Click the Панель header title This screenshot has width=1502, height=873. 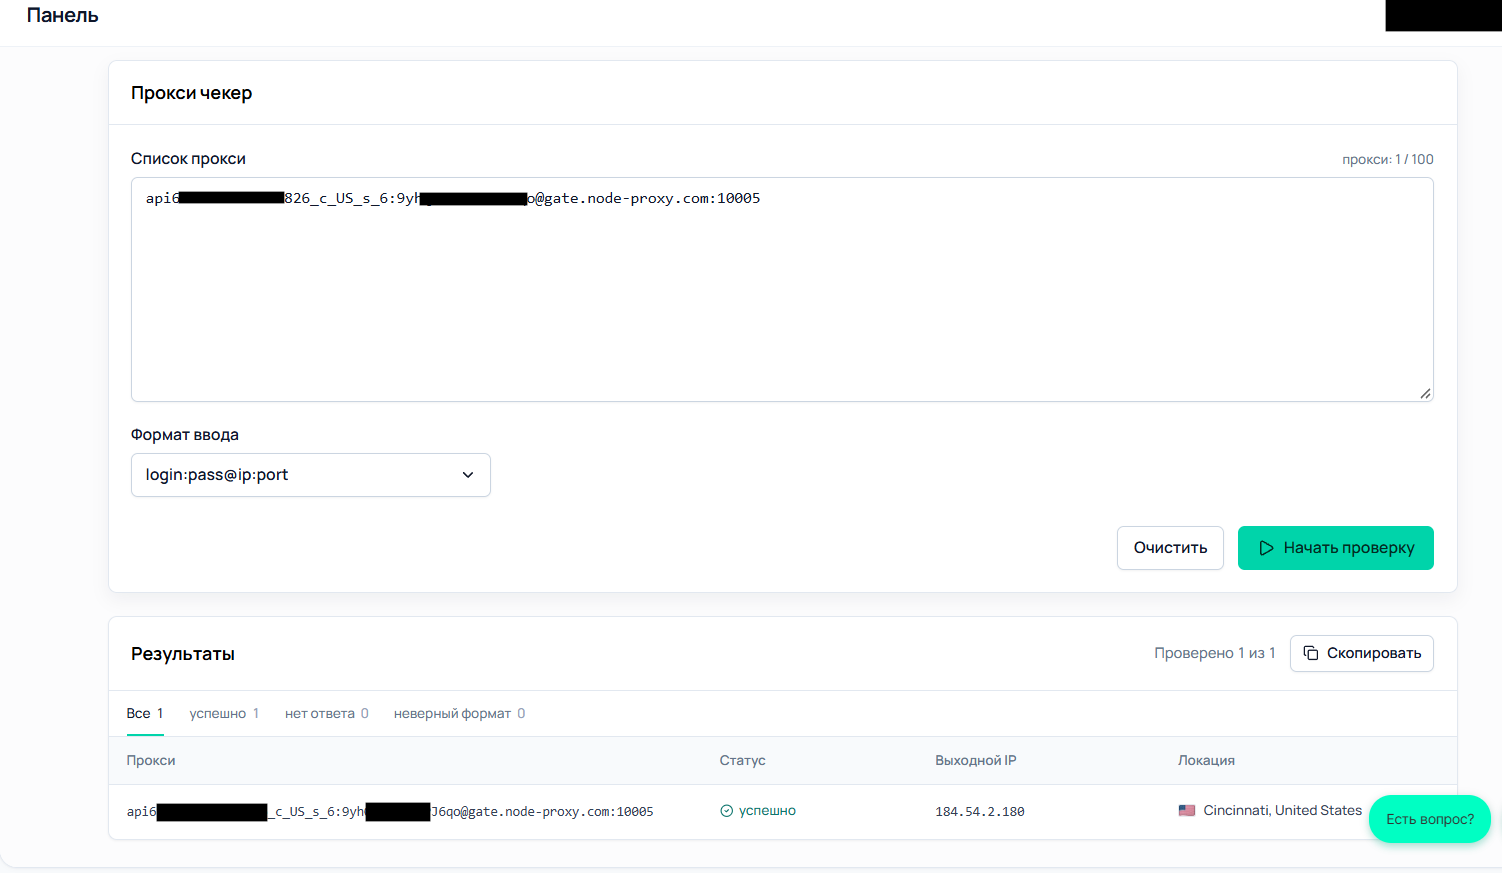(x=63, y=15)
